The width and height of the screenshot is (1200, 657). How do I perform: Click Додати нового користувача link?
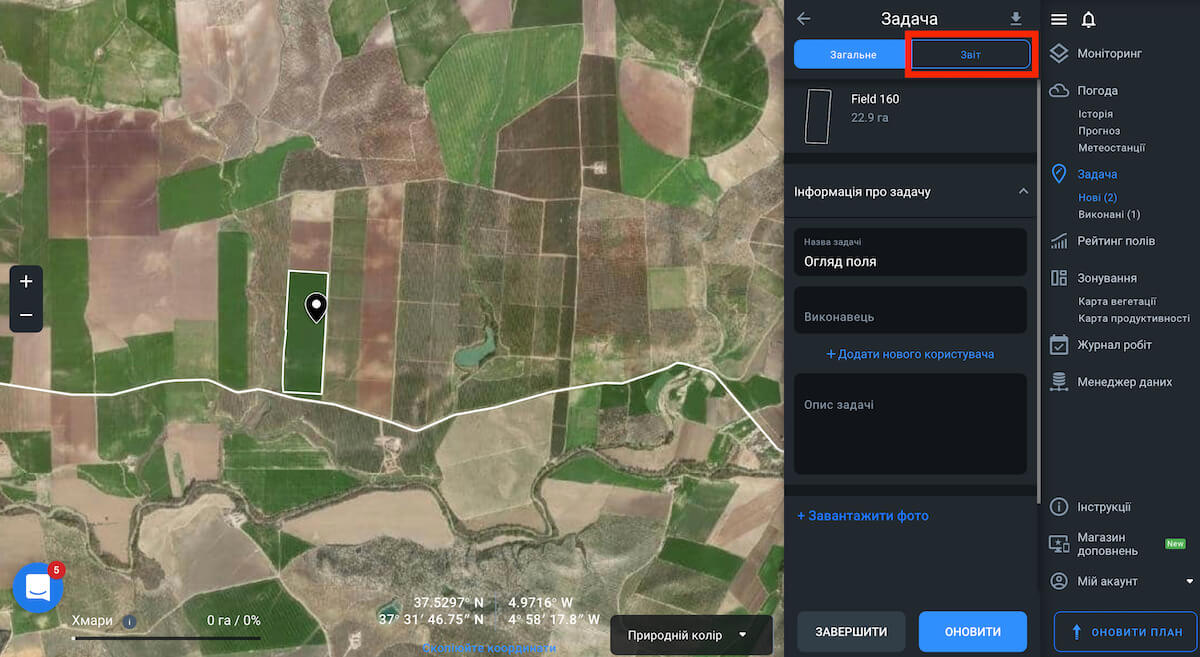tap(910, 354)
